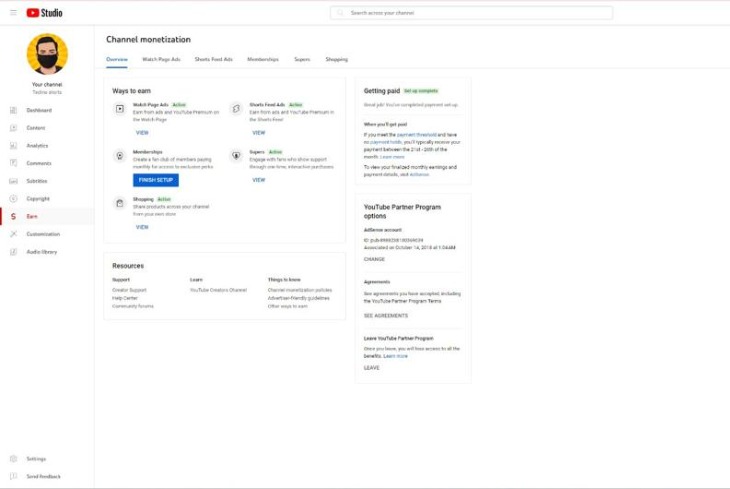The width and height of the screenshot is (730, 489).
Task: Open the Help Center link
Action: 125,298
